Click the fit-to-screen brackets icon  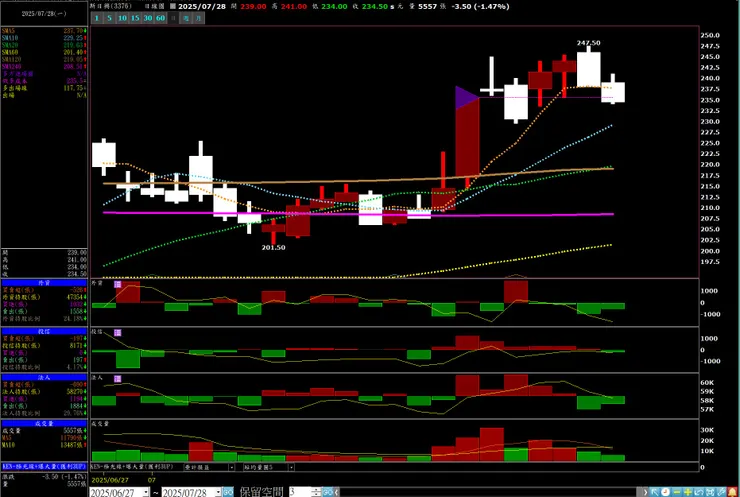pos(710,492)
